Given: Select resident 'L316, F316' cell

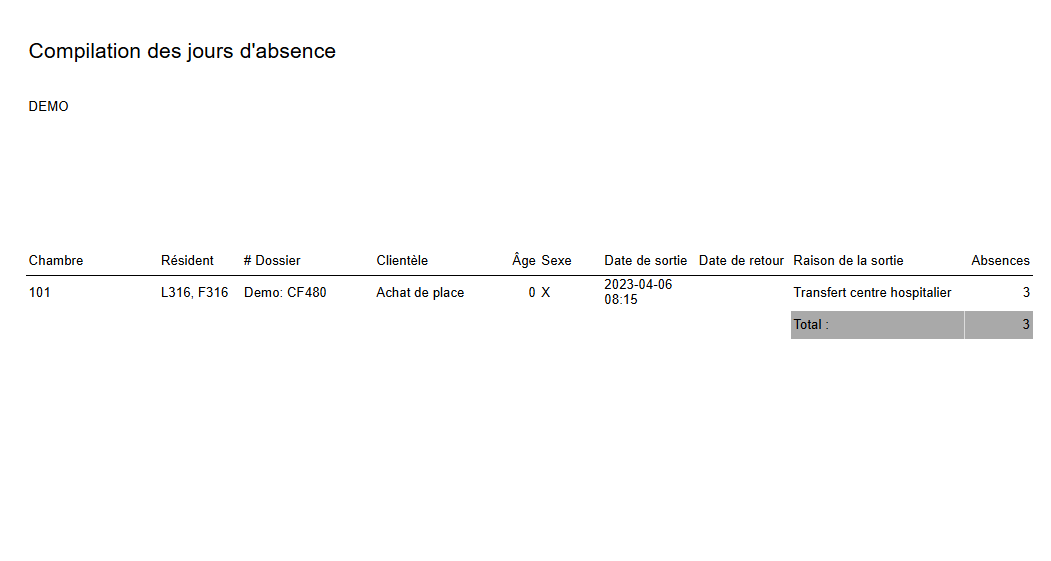Looking at the screenshot, I should (x=194, y=293).
